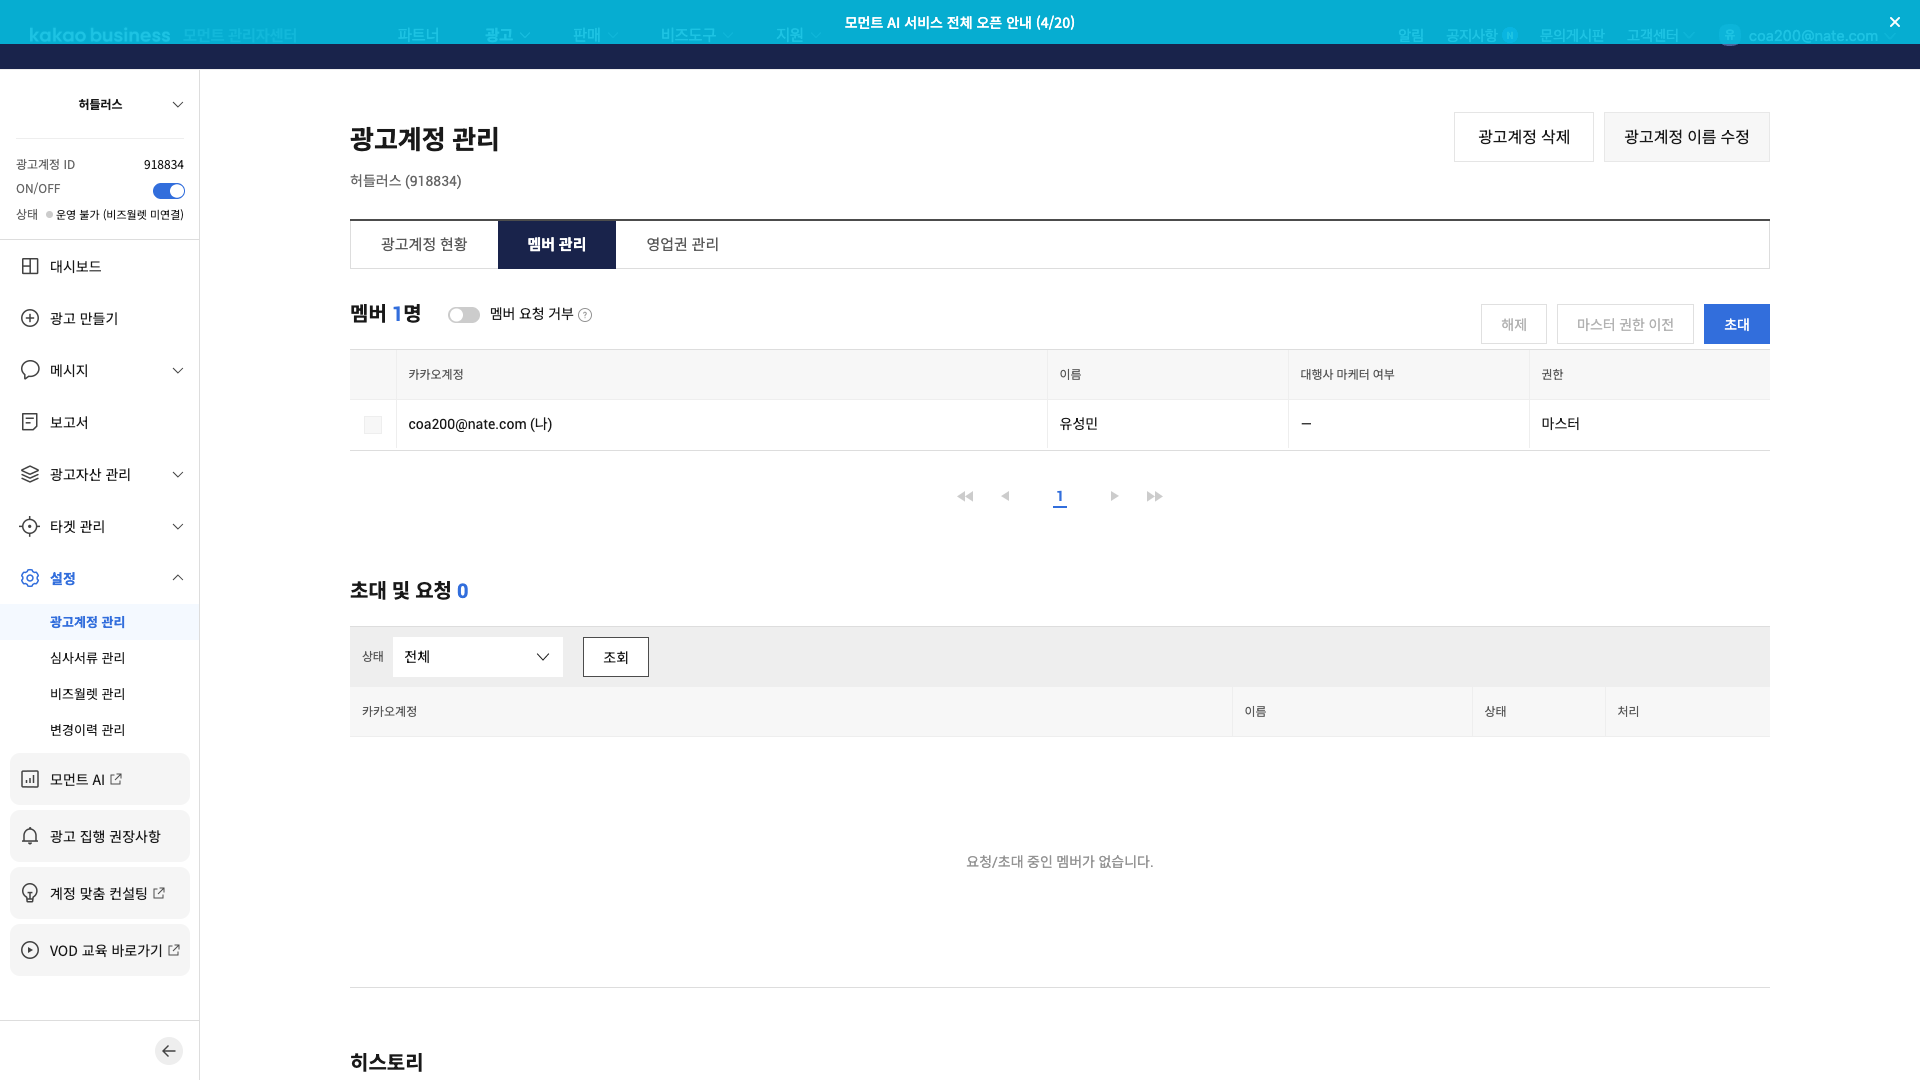The image size is (1920, 1080).
Task: Go to the last members page
Action: tap(1155, 497)
